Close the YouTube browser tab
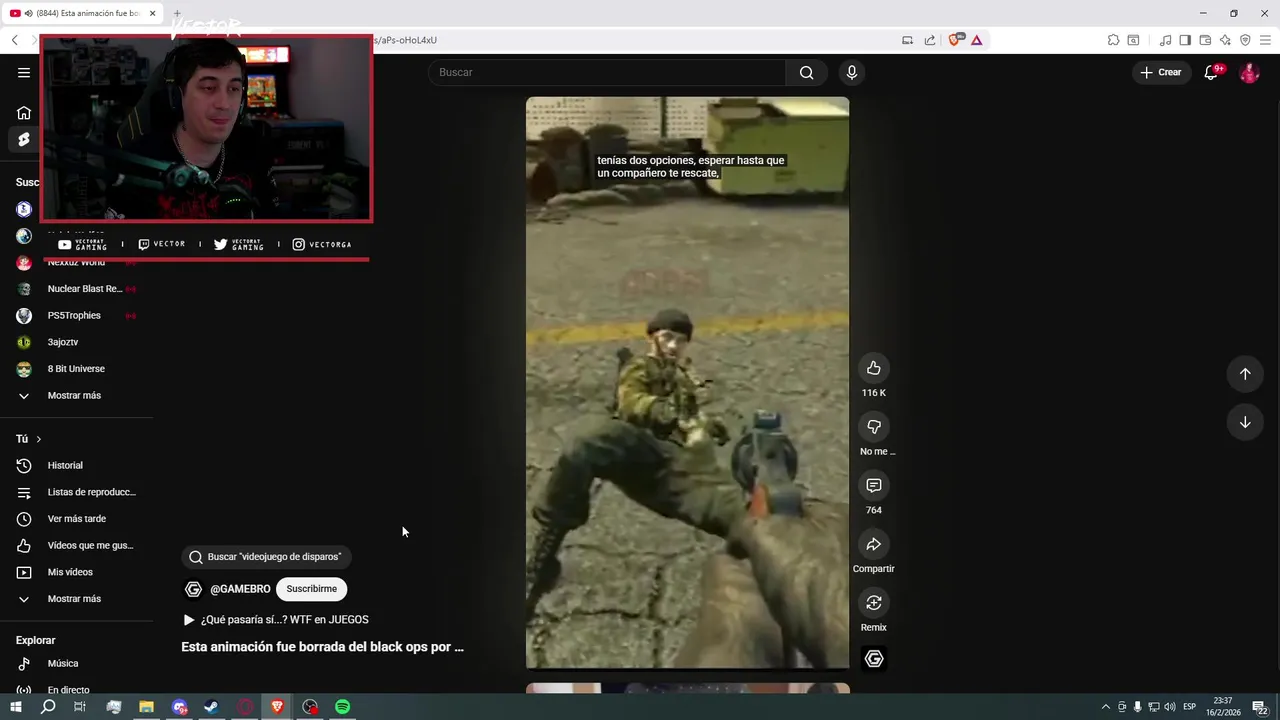 (152, 13)
